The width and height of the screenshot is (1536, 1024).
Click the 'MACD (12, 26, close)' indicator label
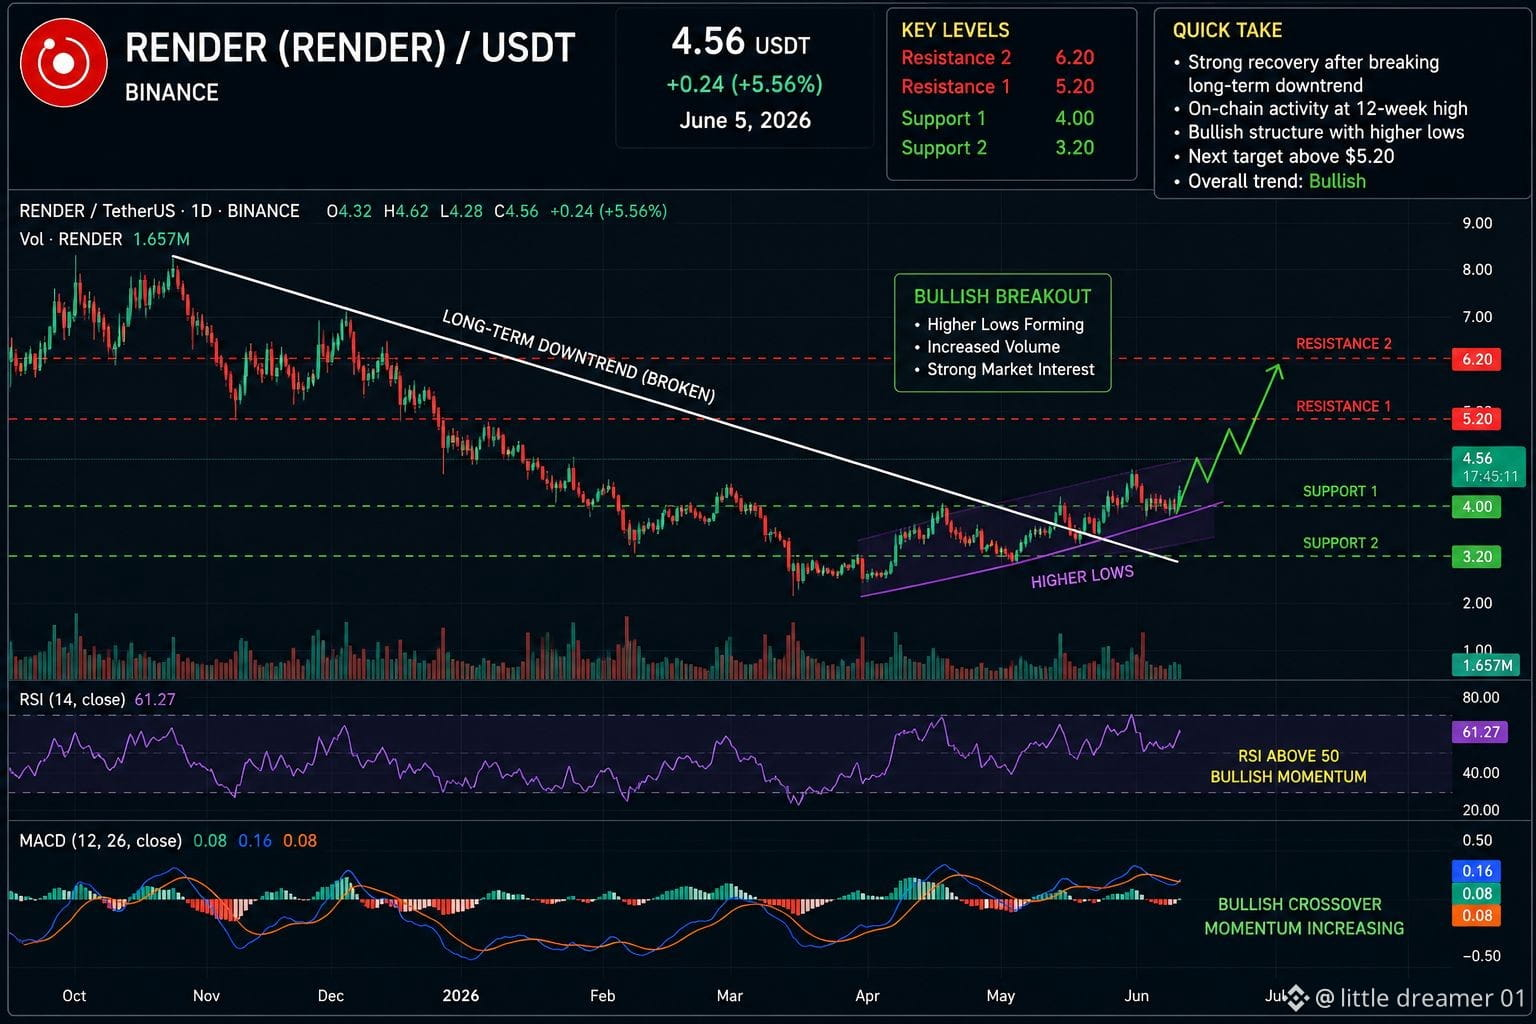[x=100, y=841]
